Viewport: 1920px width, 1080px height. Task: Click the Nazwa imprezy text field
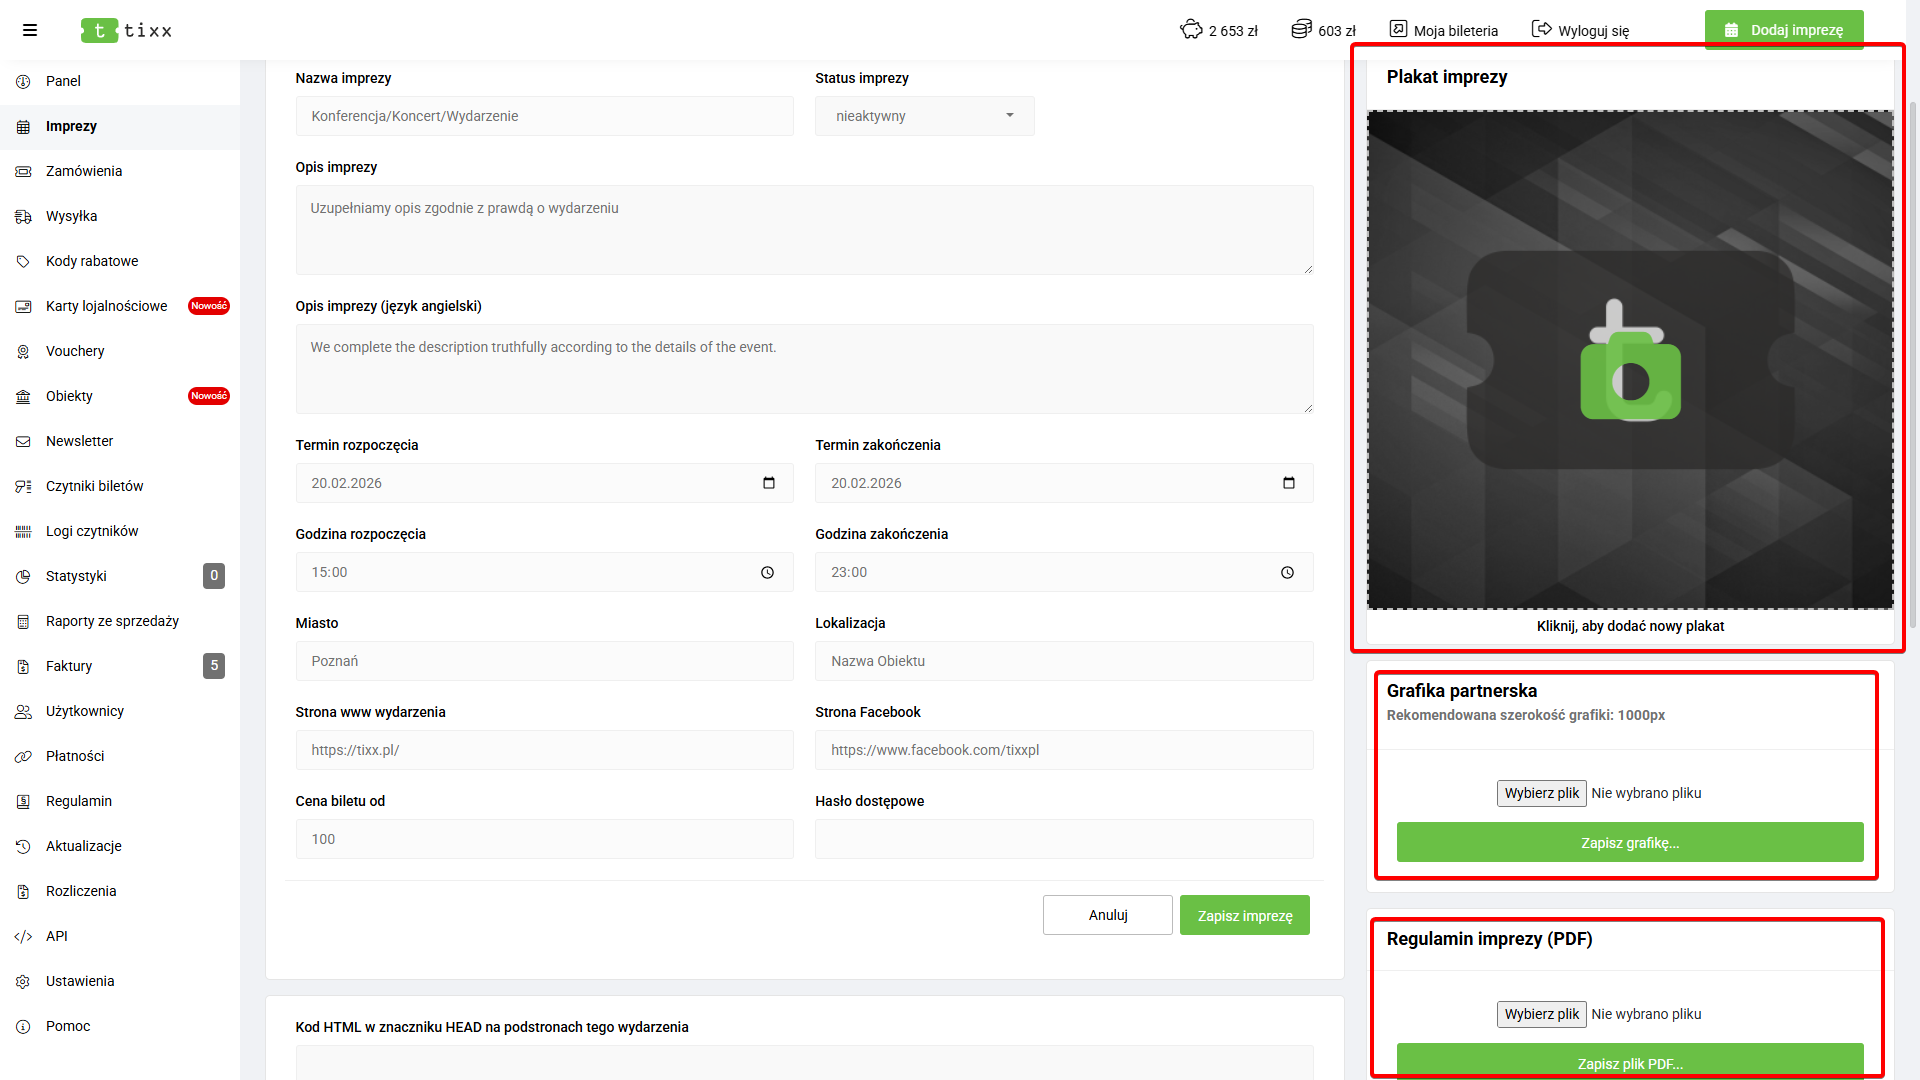(x=544, y=116)
